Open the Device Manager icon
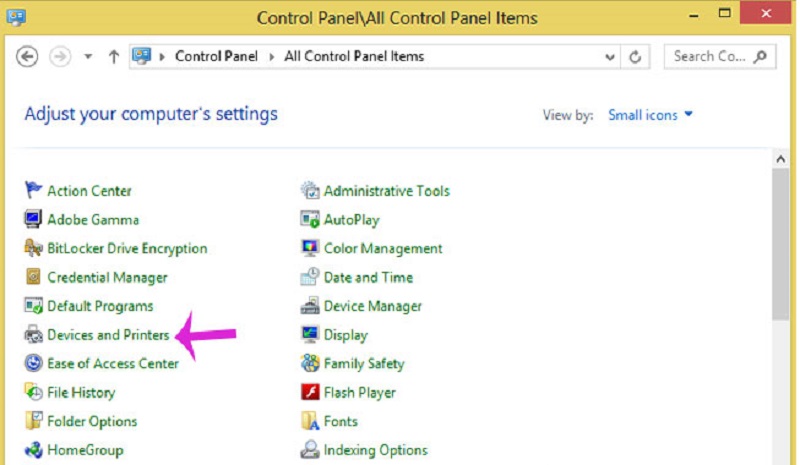Screen dimensions: 800x465 (x=310, y=306)
